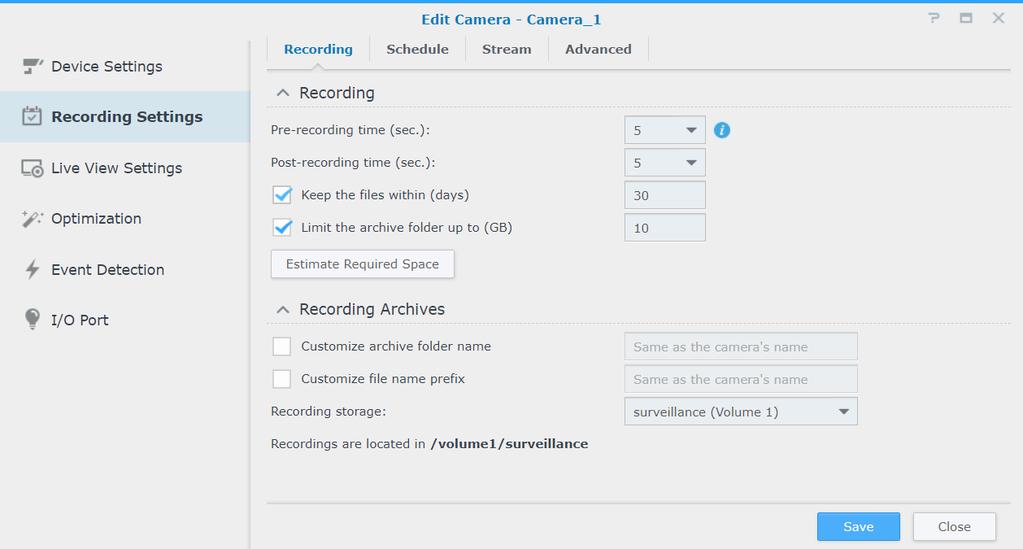1023x549 pixels.
Task: Open the Optimization section
Action: tap(125, 219)
